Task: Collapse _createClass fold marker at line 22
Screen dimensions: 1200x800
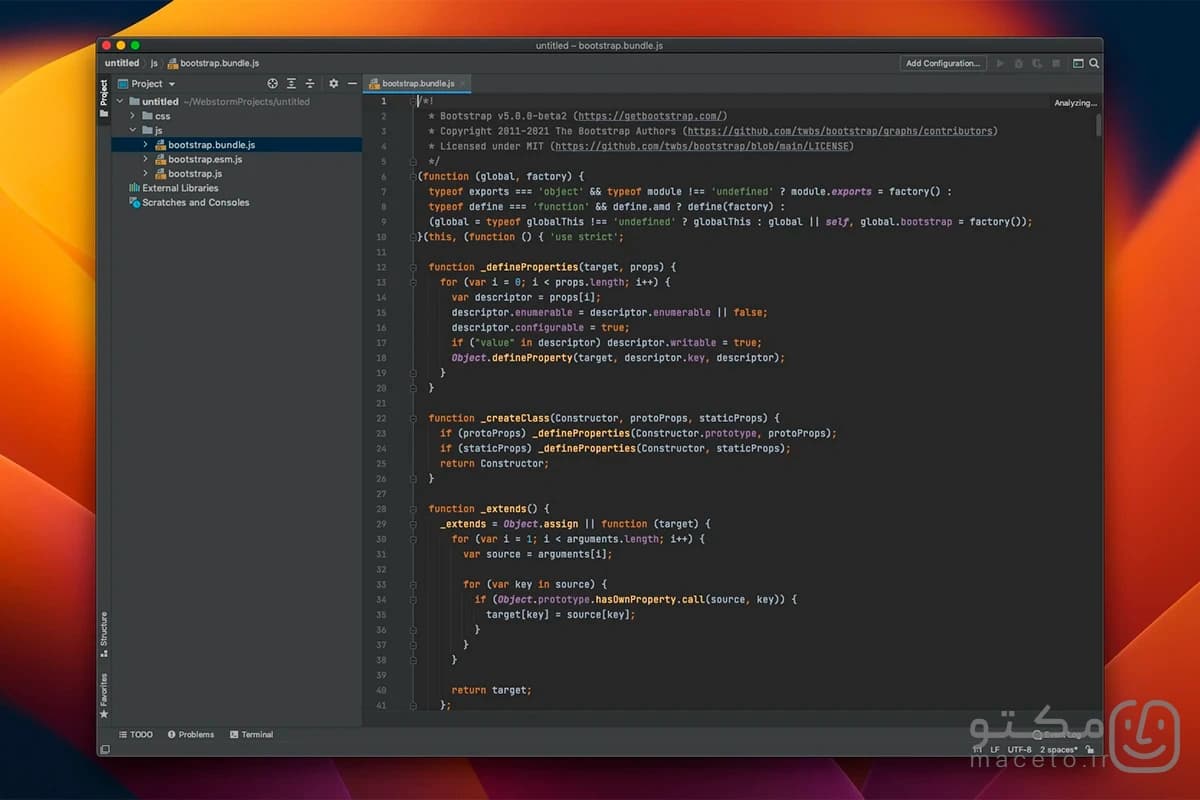Action: point(413,418)
